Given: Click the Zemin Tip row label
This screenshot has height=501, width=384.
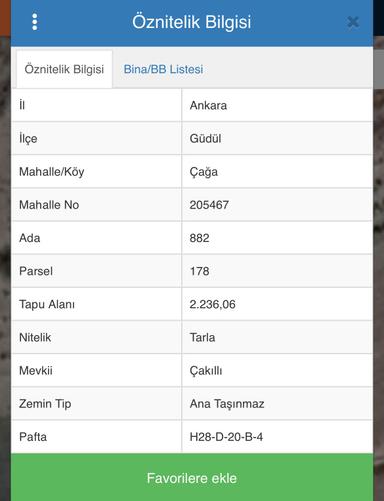Looking at the screenshot, I should pyautogui.click(x=45, y=404).
